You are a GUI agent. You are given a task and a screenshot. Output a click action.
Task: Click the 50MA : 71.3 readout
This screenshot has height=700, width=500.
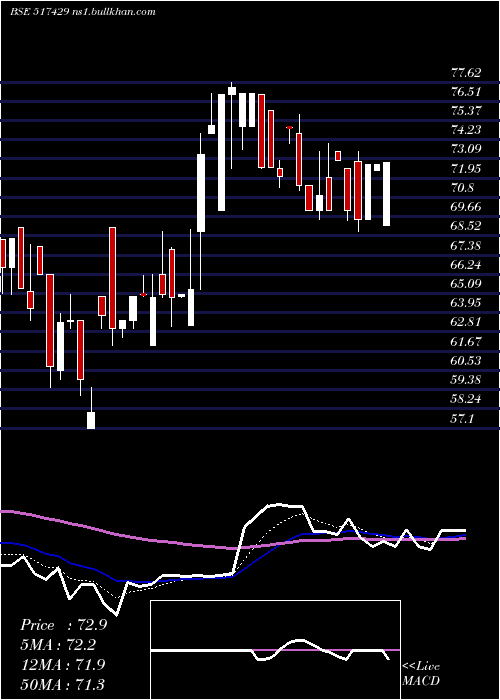pos(63,684)
